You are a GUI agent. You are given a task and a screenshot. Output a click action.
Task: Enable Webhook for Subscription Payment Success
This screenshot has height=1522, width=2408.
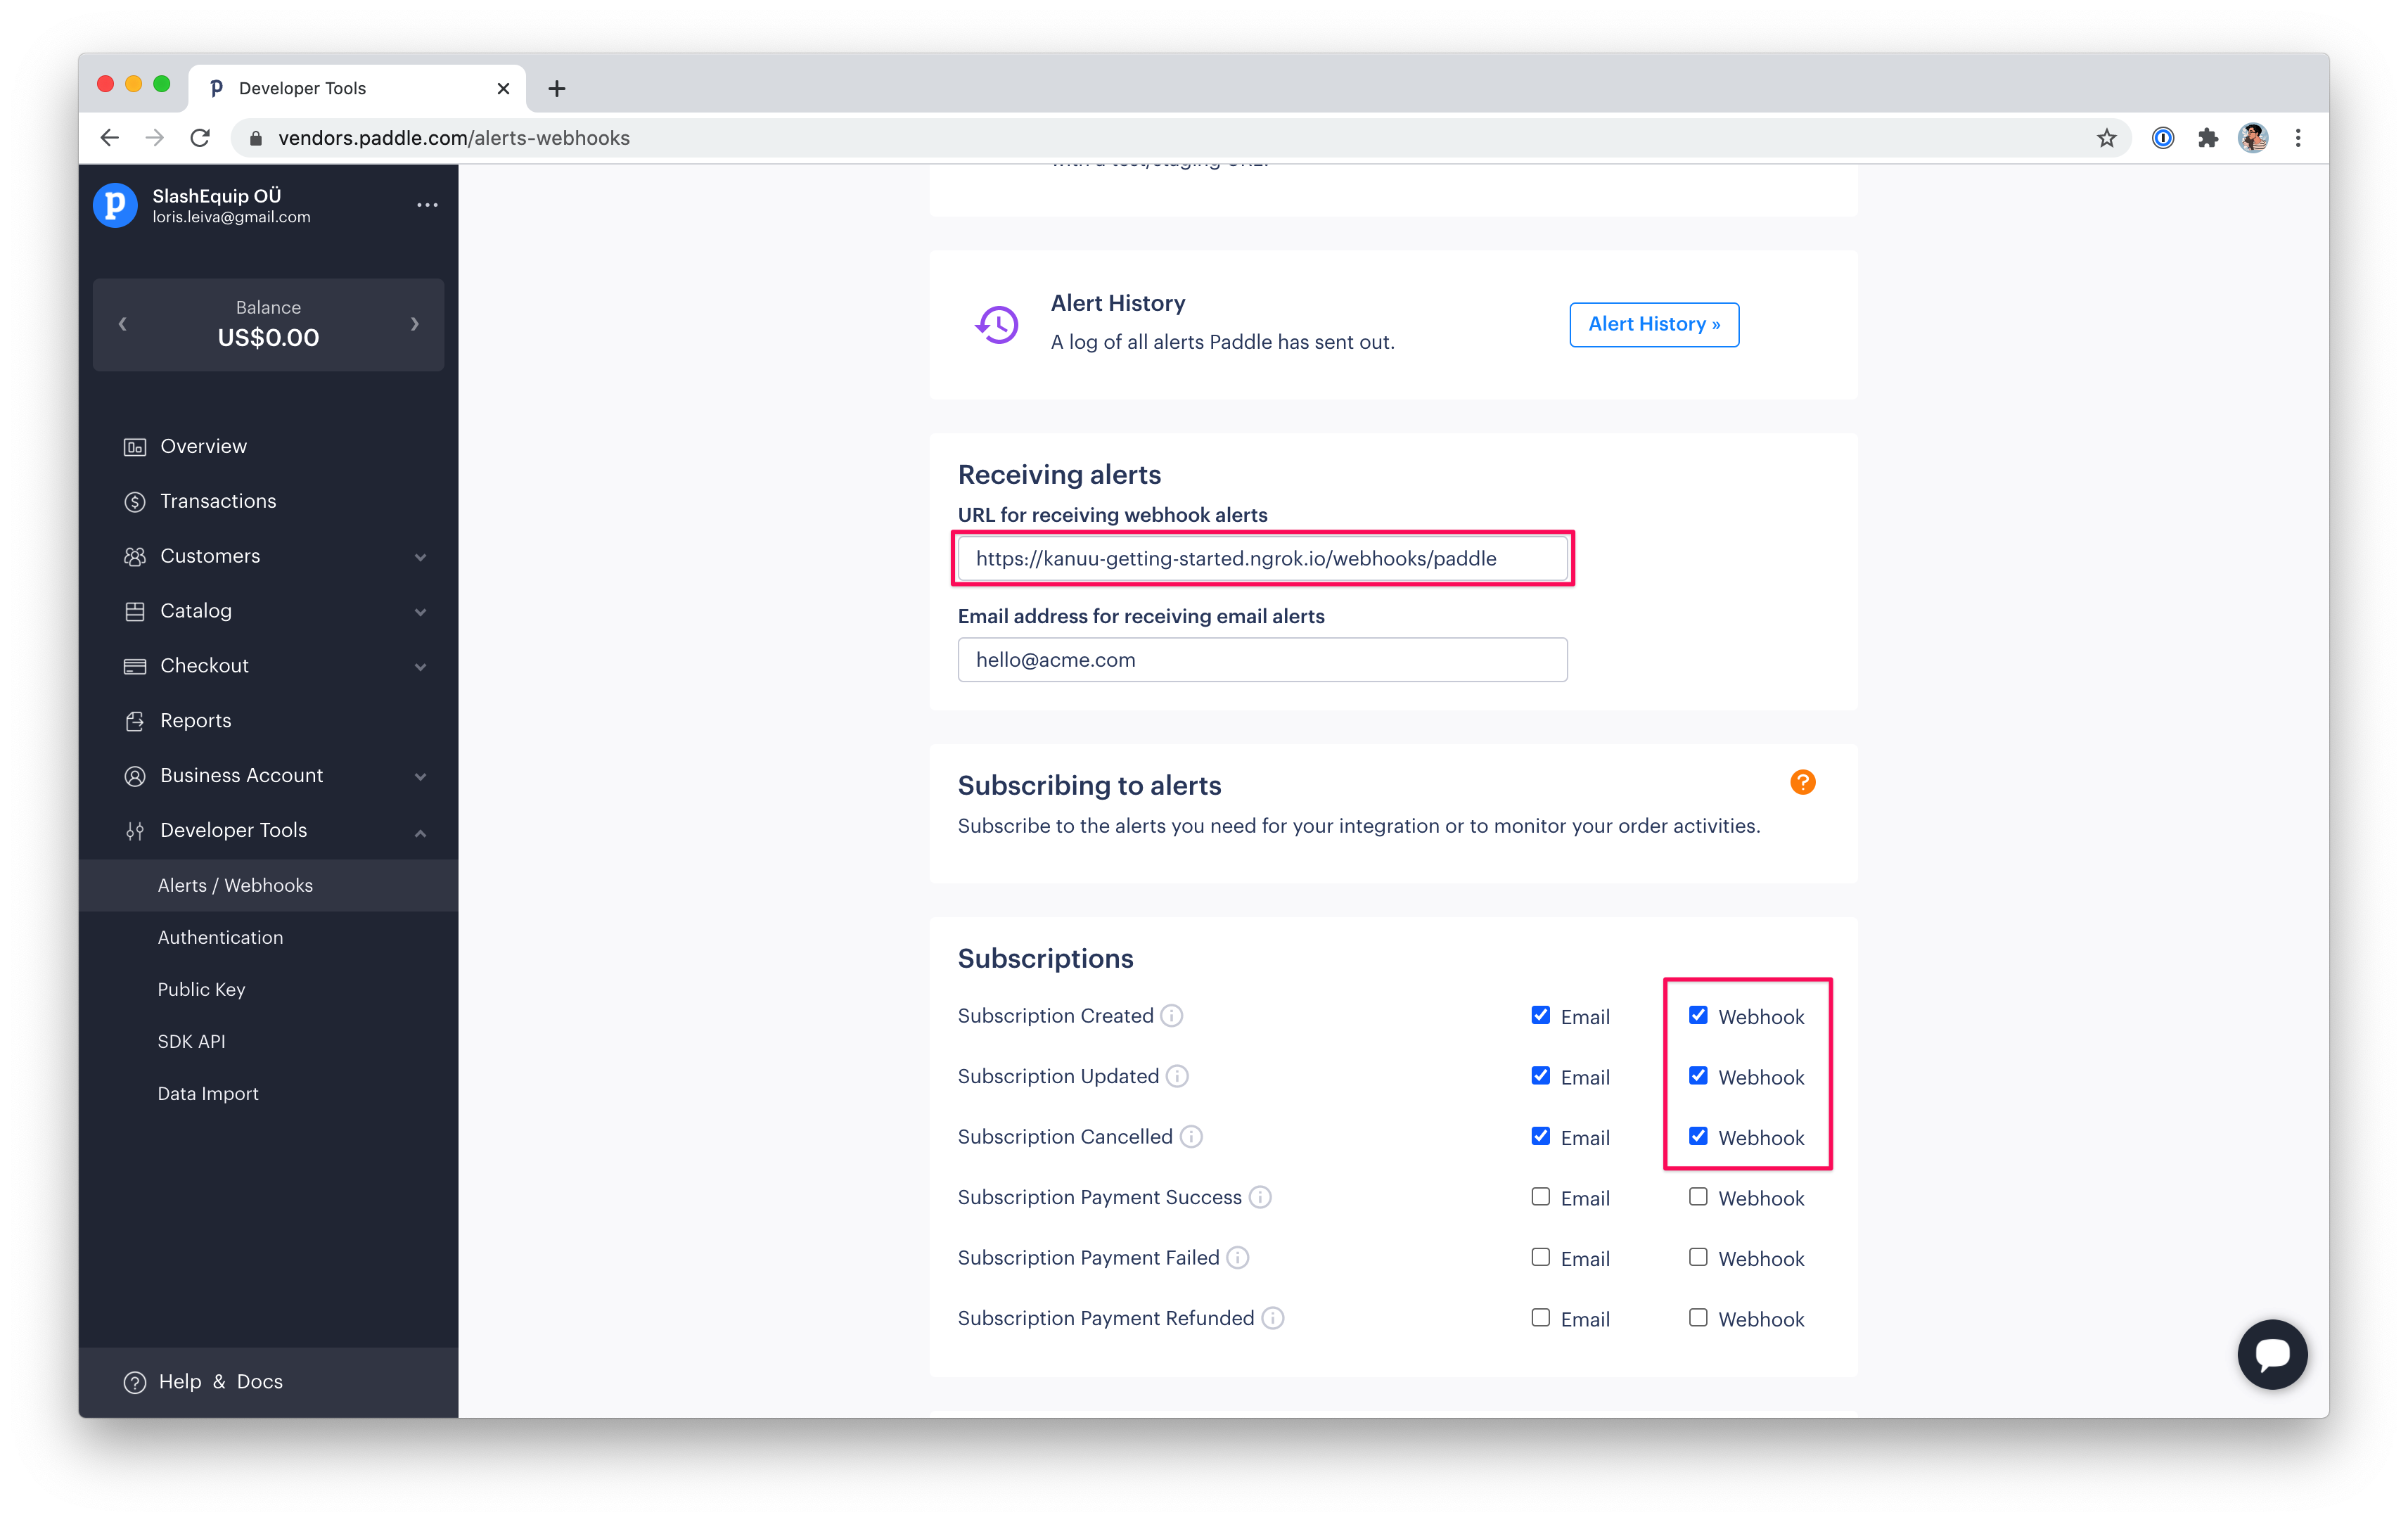1697,1197
